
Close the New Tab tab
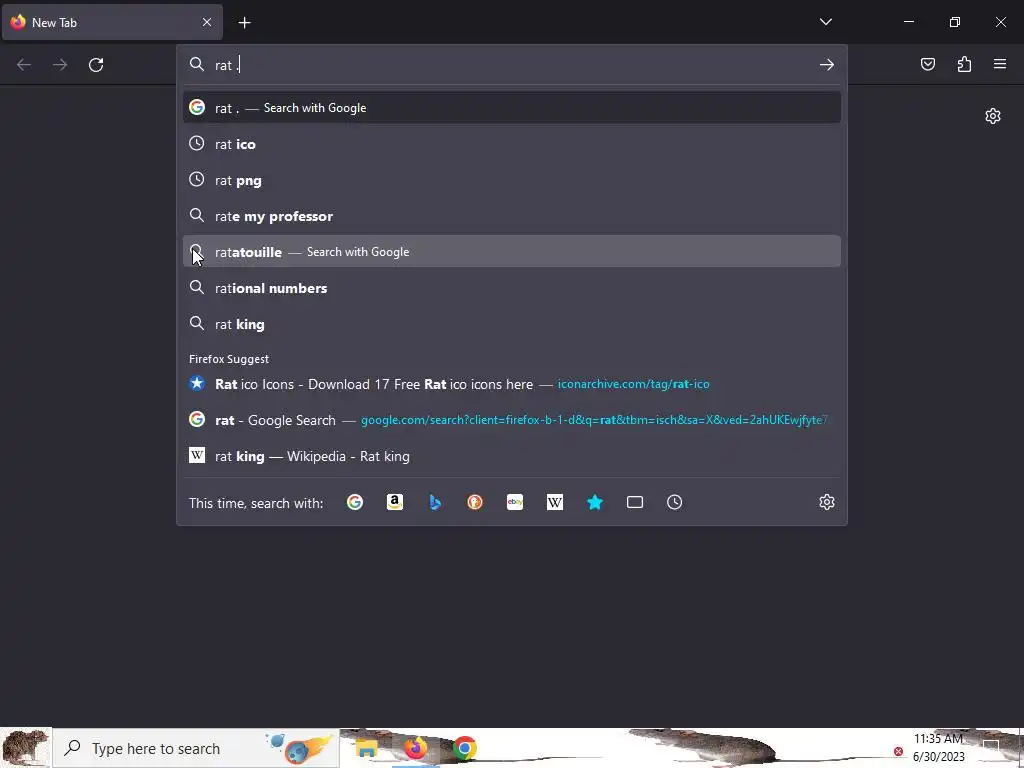(x=207, y=22)
